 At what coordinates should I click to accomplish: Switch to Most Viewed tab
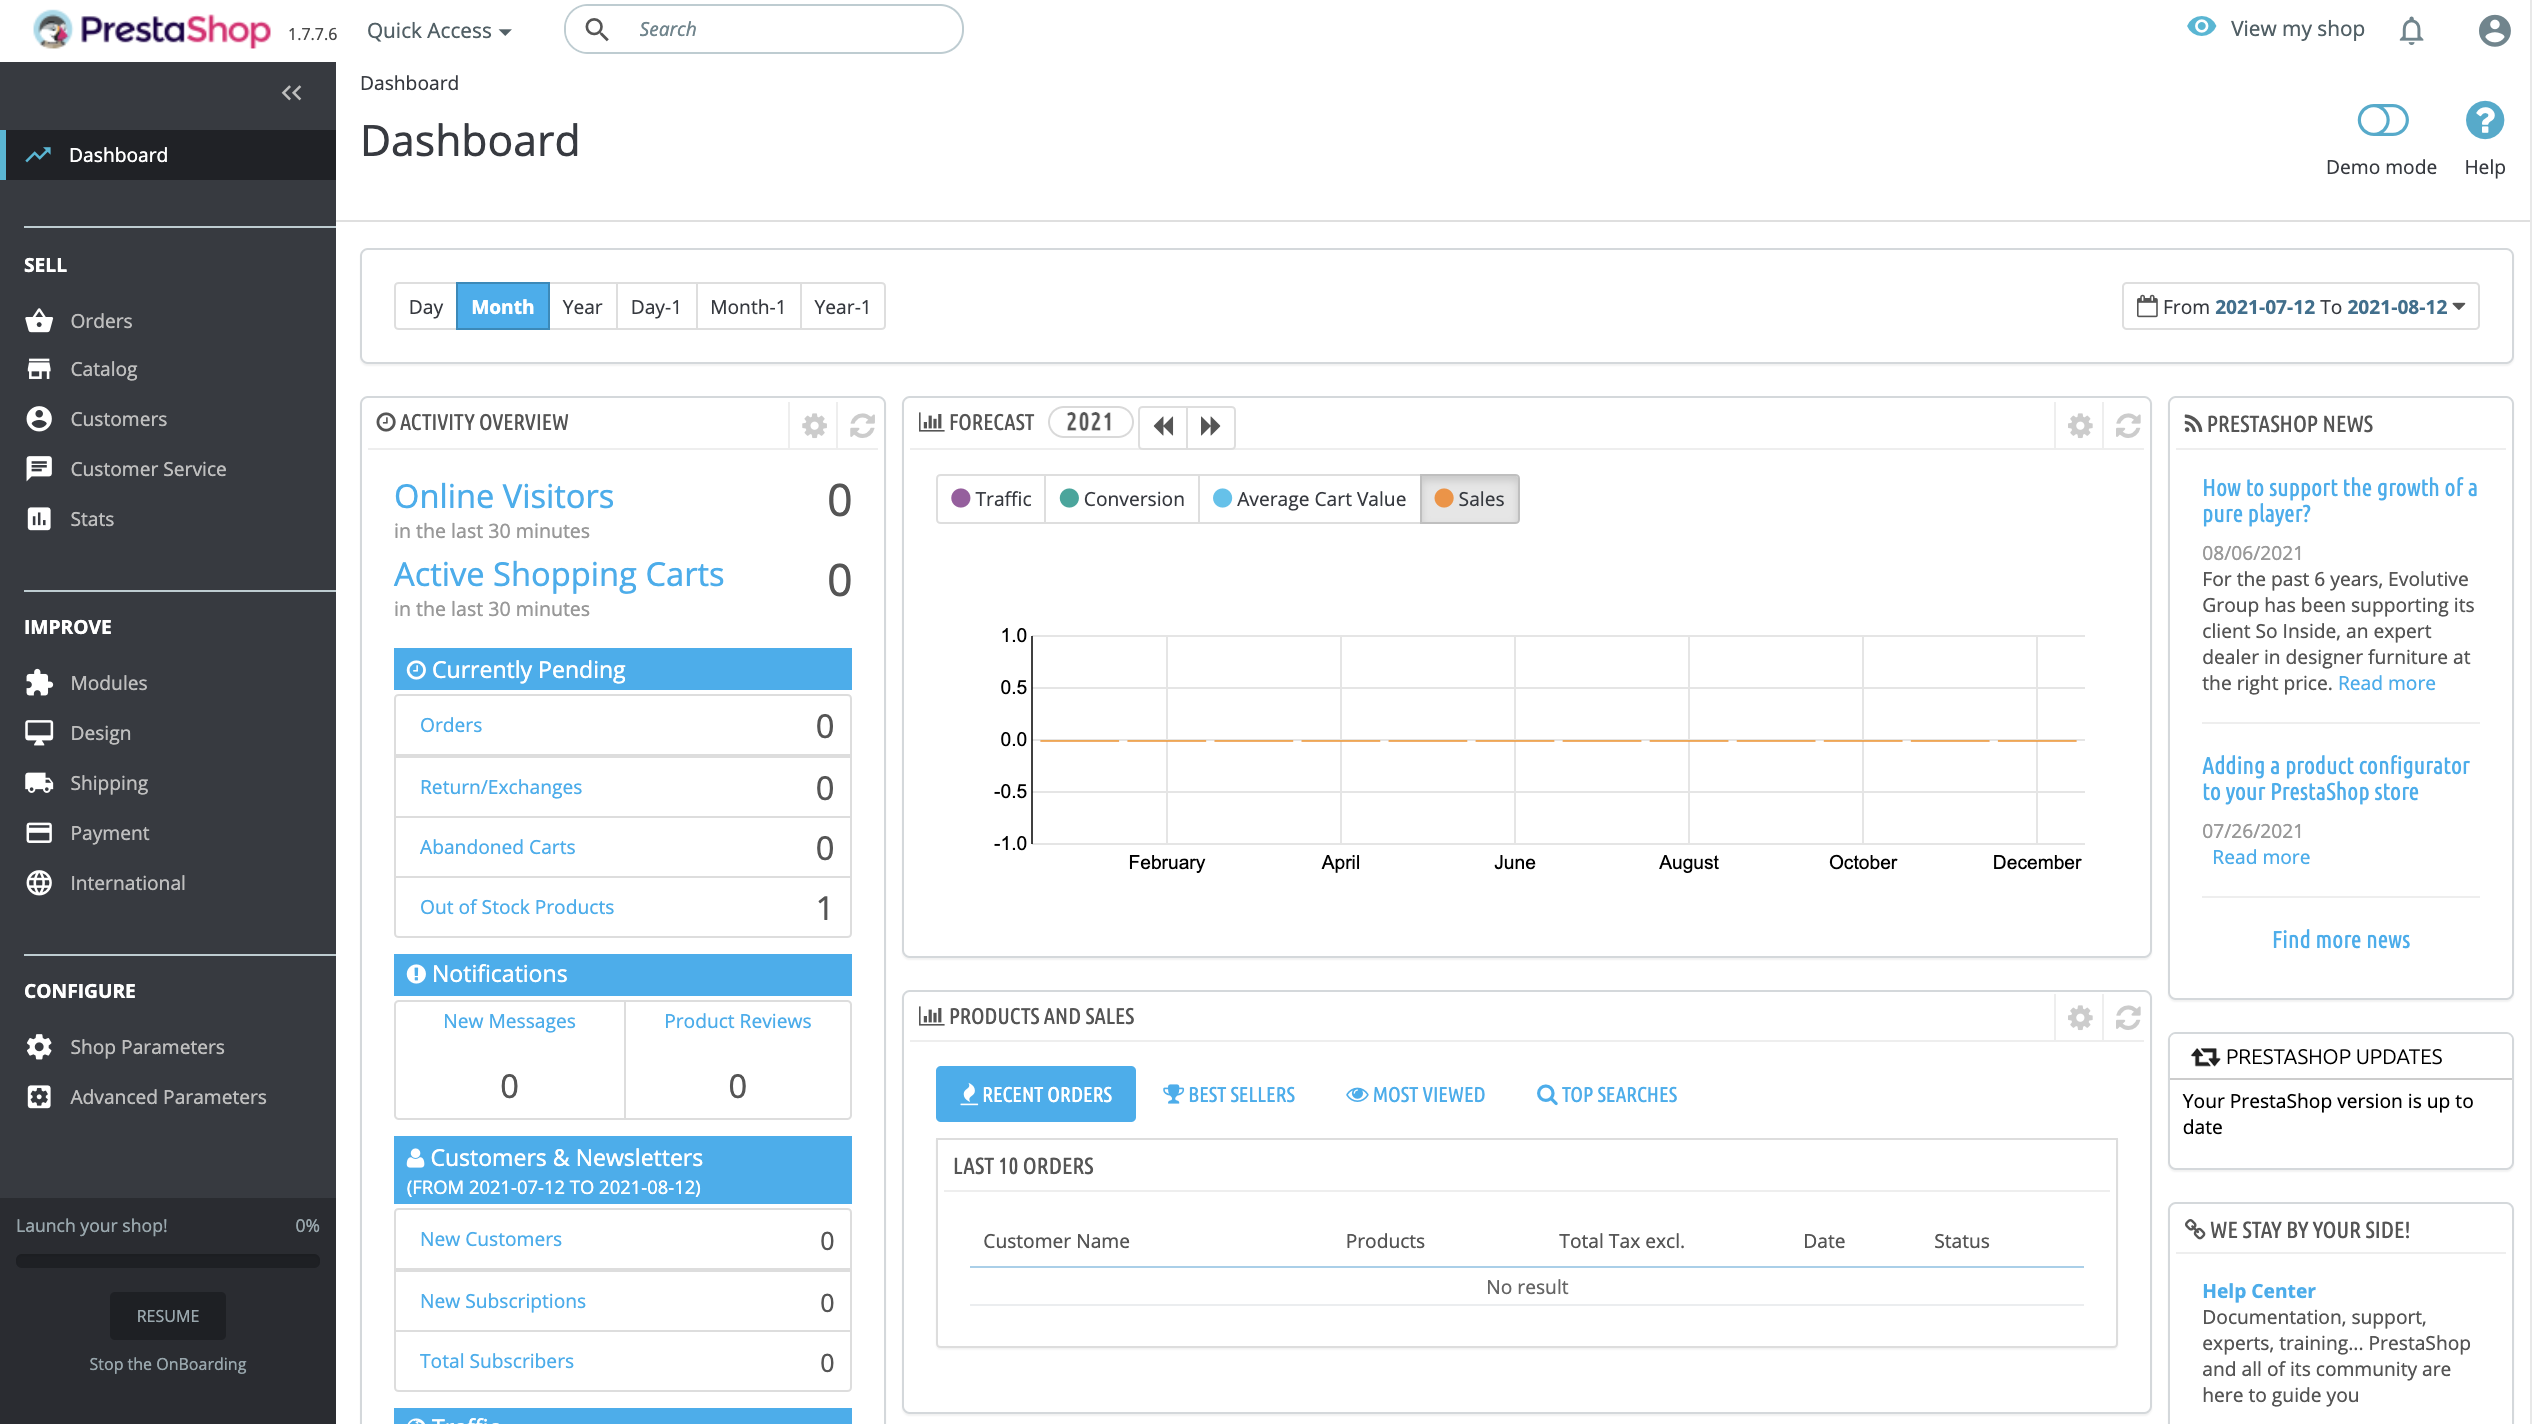1415,1094
